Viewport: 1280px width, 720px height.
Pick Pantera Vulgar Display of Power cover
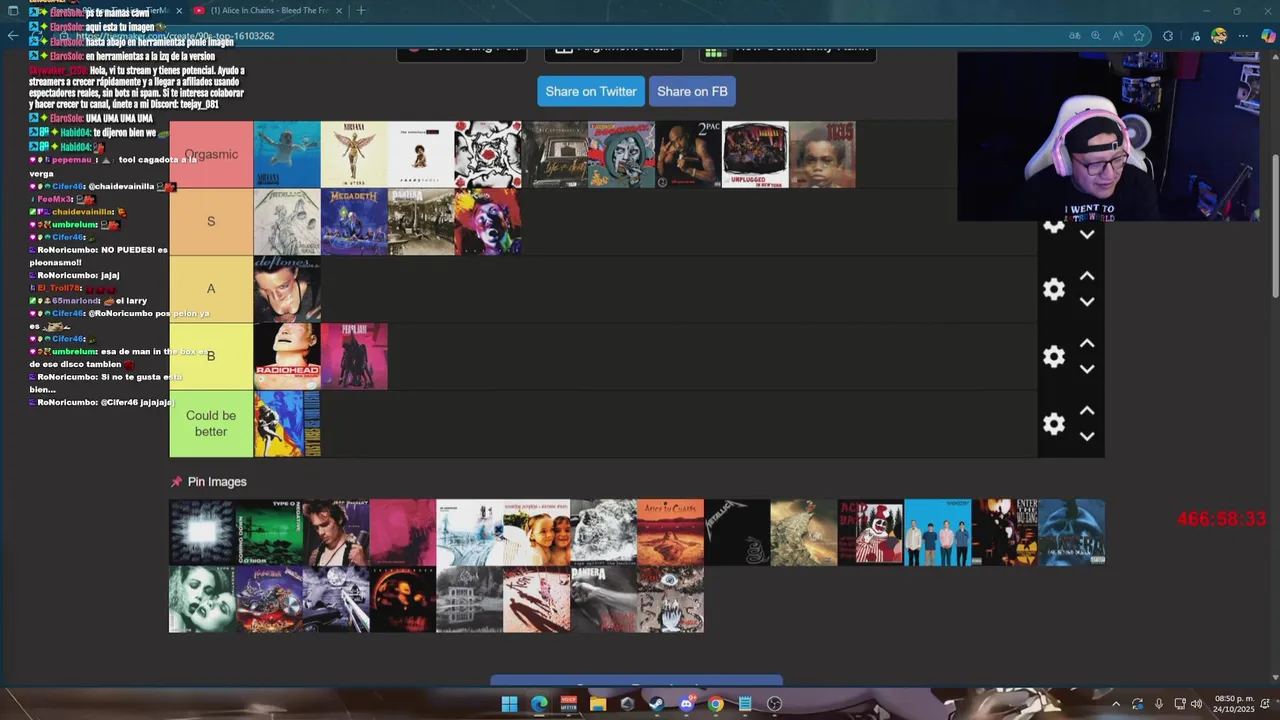tap(604, 600)
